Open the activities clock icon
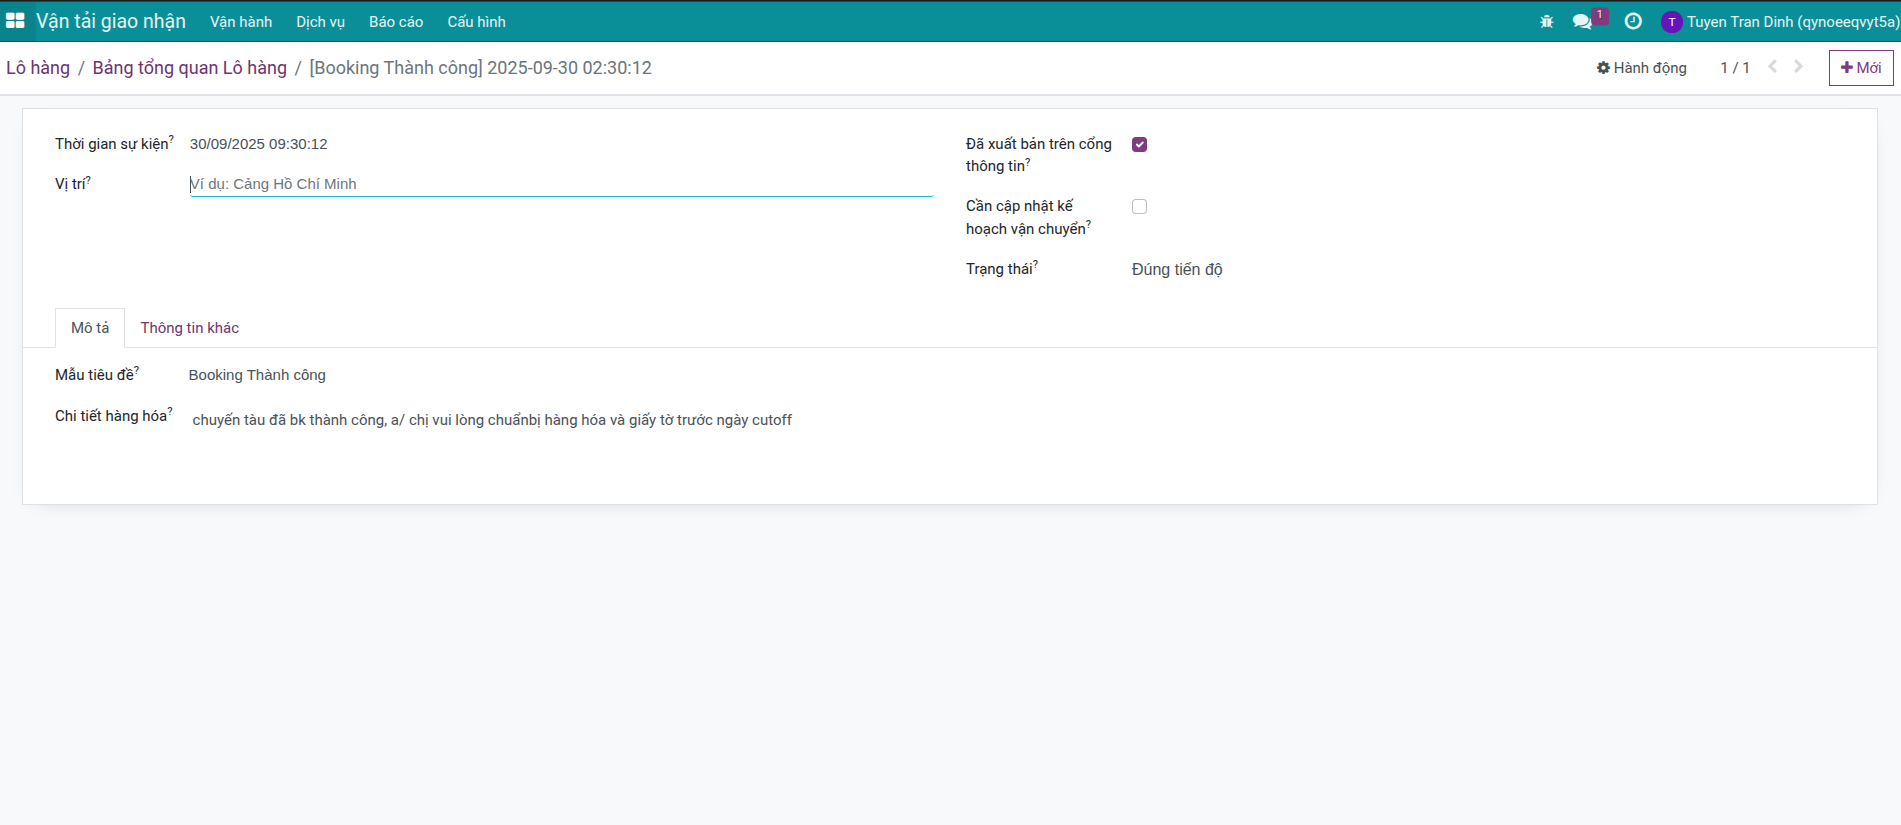Screen dimensions: 1901x825 click(x=1633, y=21)
